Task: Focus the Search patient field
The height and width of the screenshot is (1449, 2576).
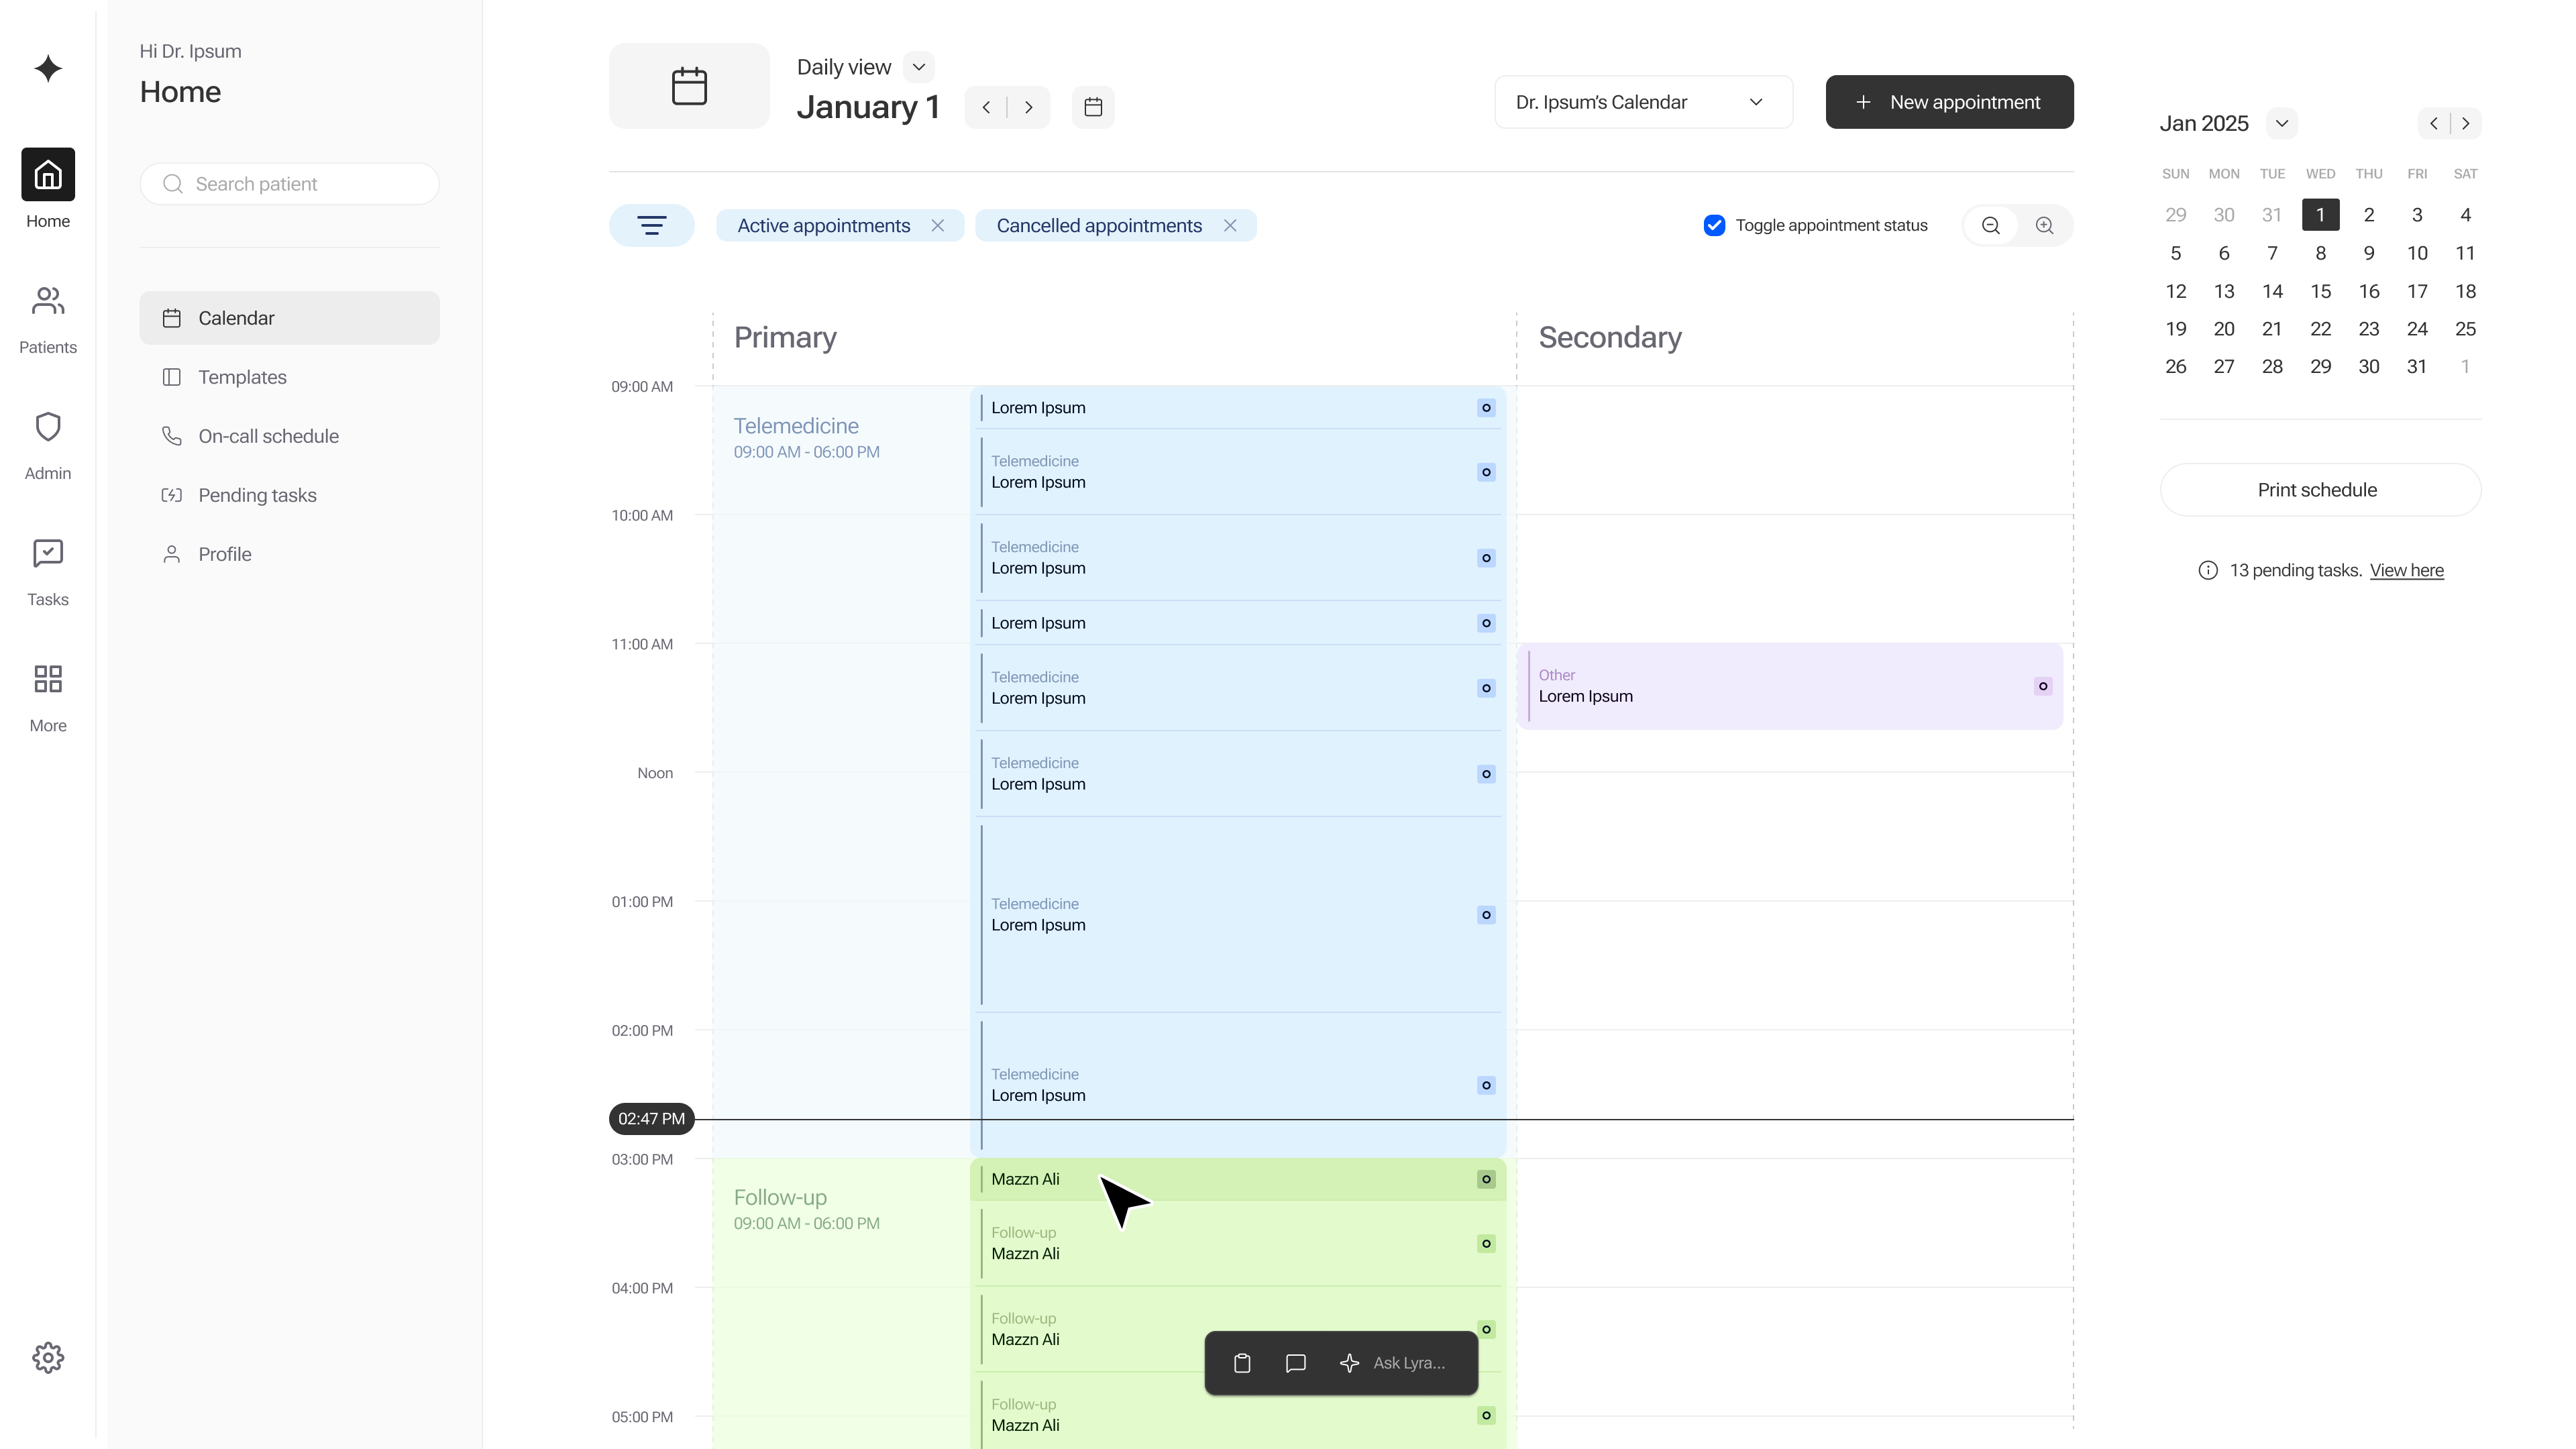Action: coord(289,184)
